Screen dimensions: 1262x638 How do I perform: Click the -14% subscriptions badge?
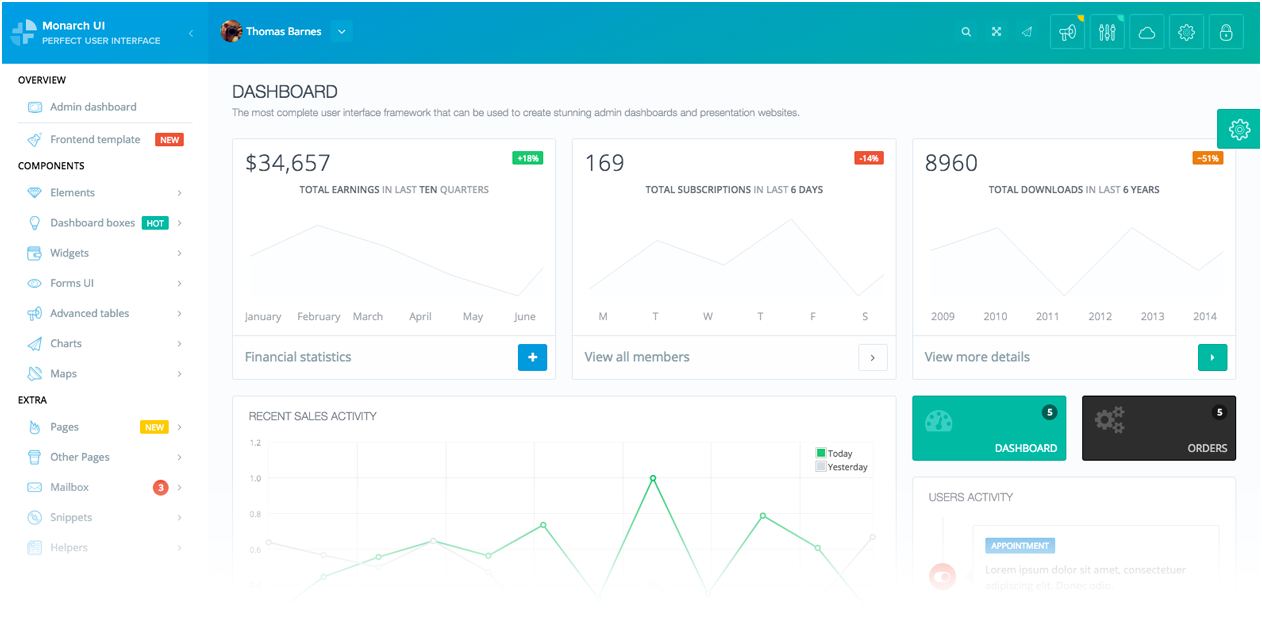pos(866,158)
